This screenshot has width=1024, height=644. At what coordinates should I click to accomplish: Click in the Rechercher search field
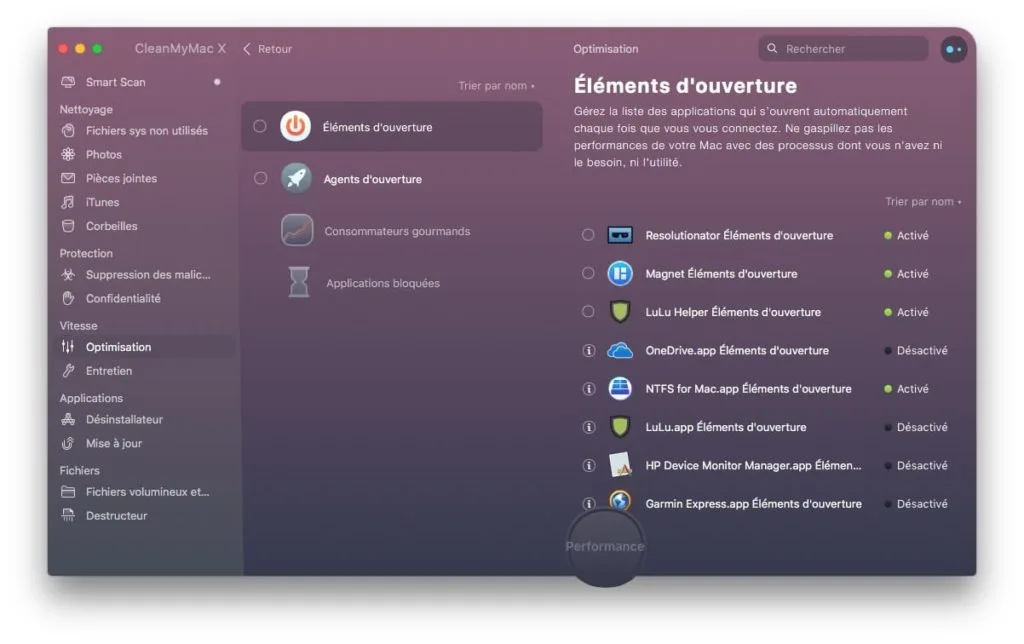[x=843, y=49]
